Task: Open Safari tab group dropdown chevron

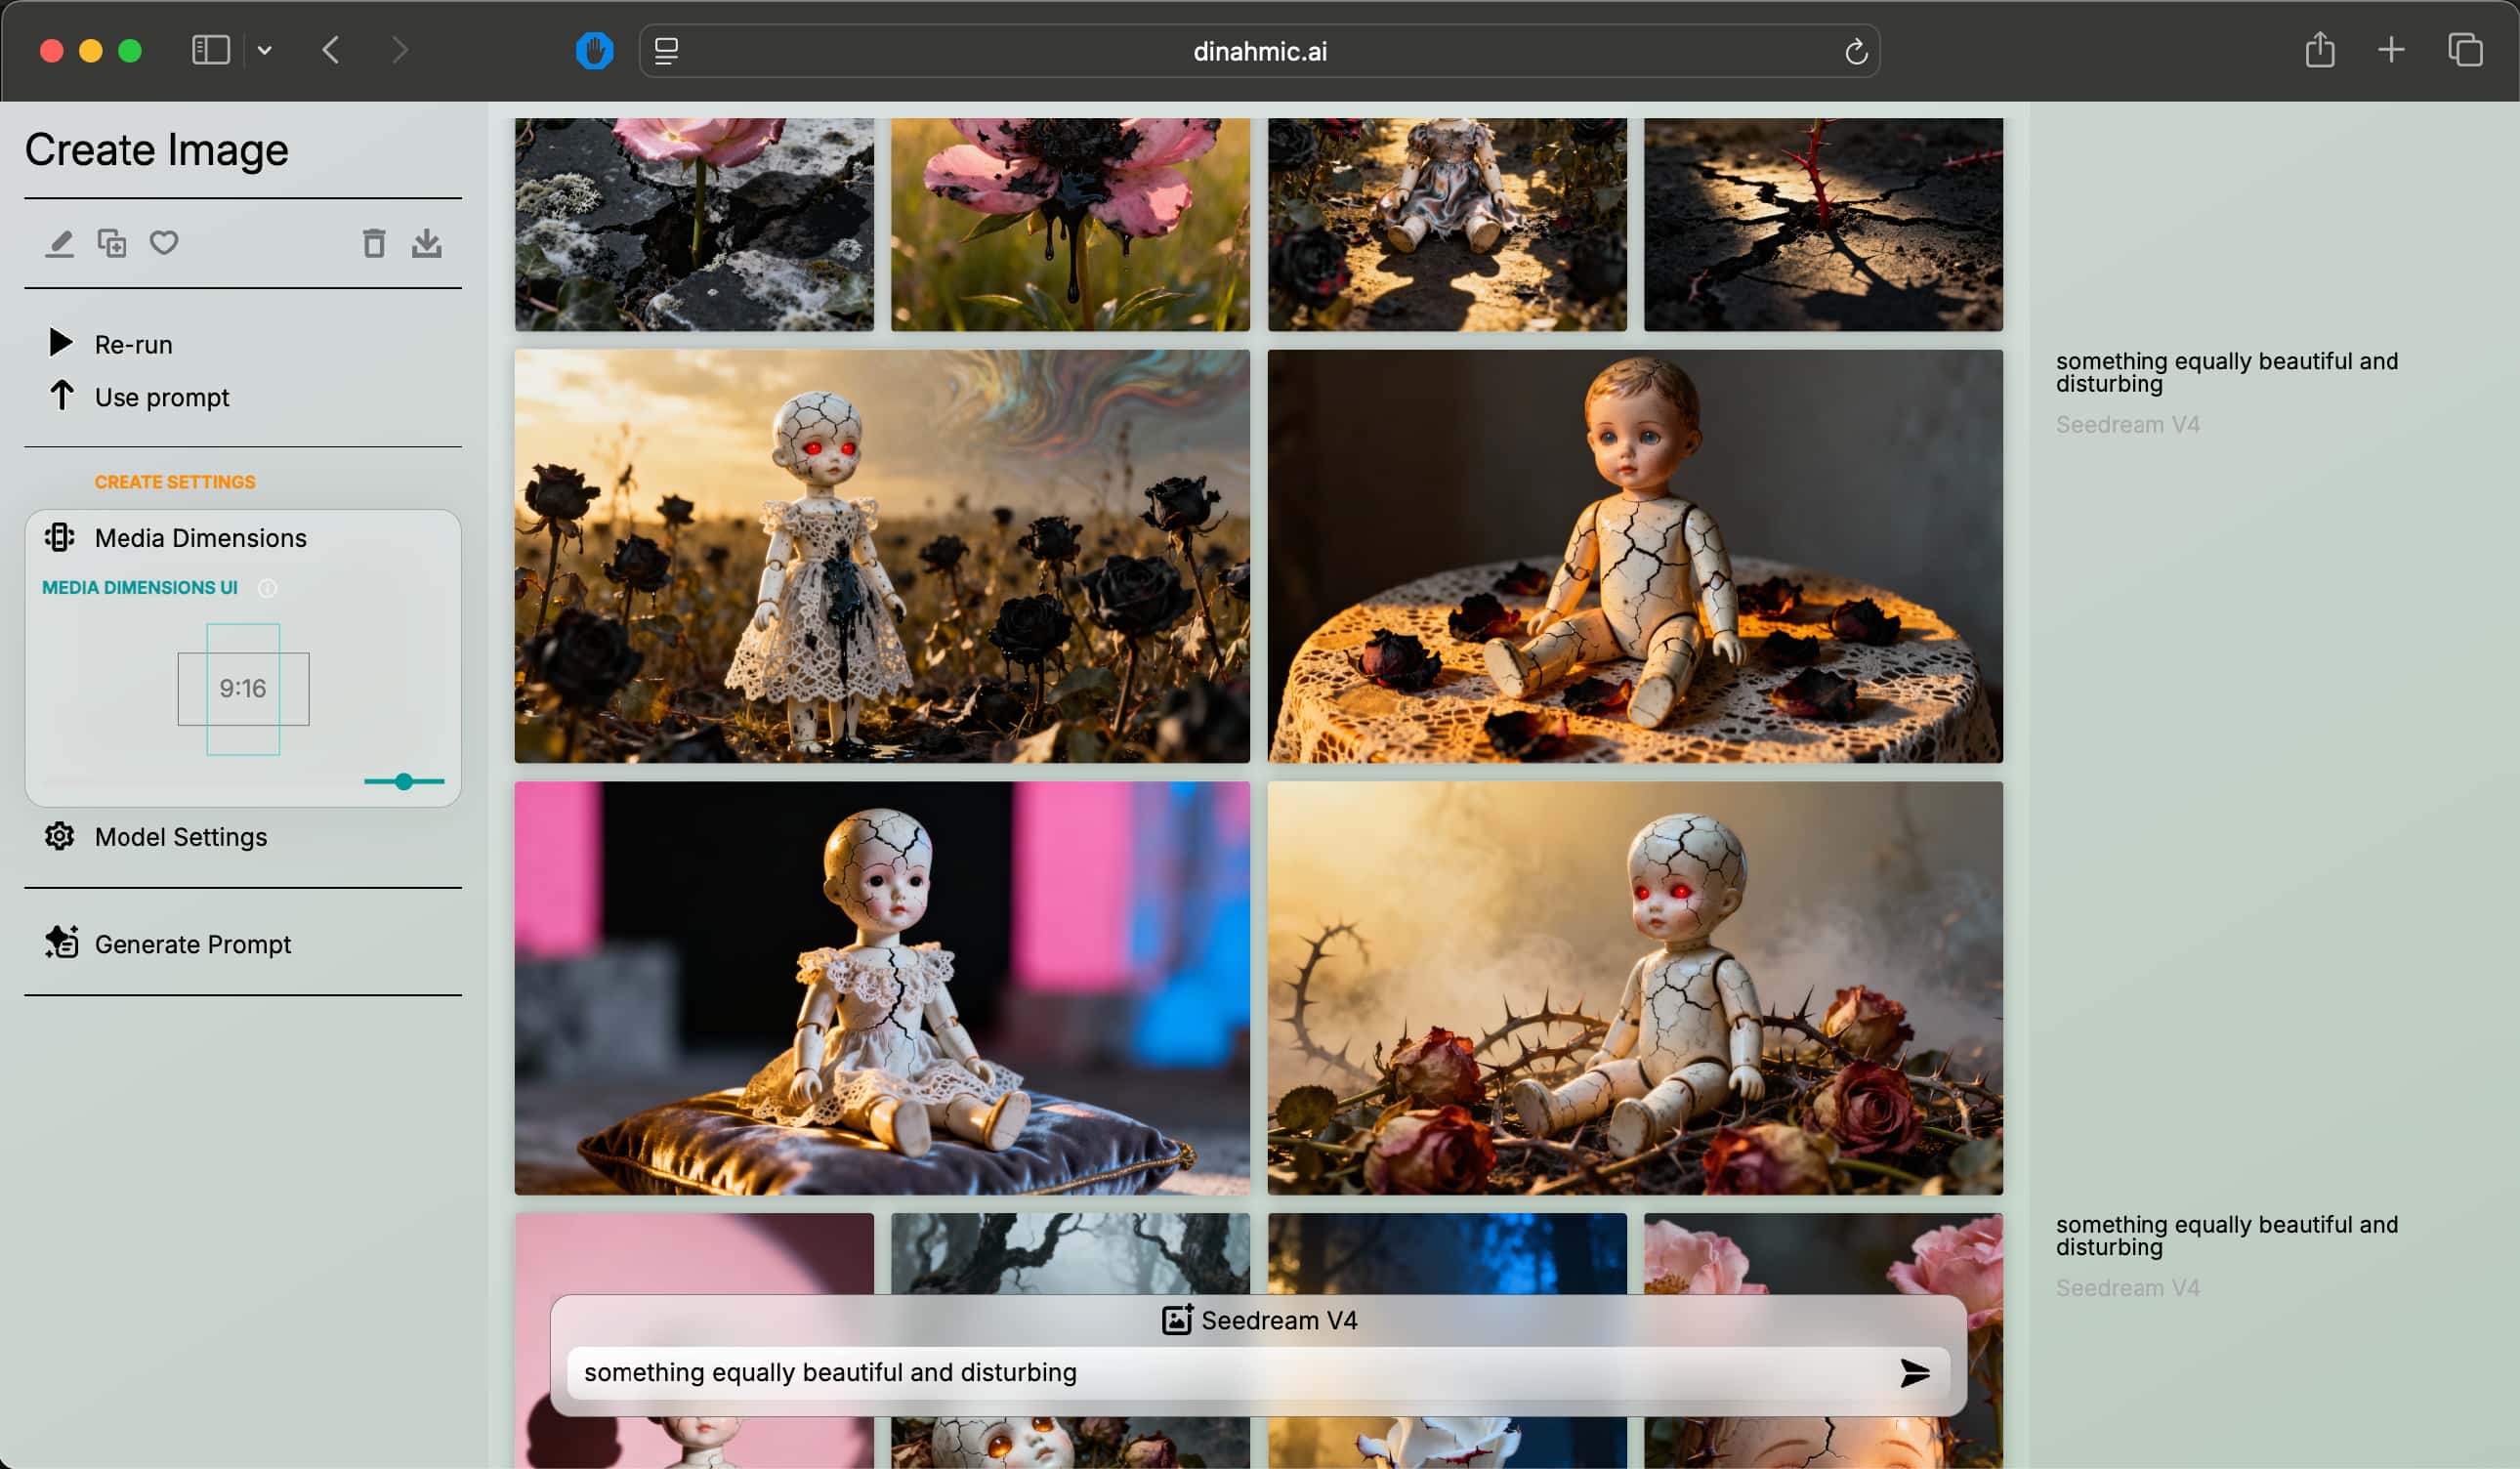Action: point(265,50)
